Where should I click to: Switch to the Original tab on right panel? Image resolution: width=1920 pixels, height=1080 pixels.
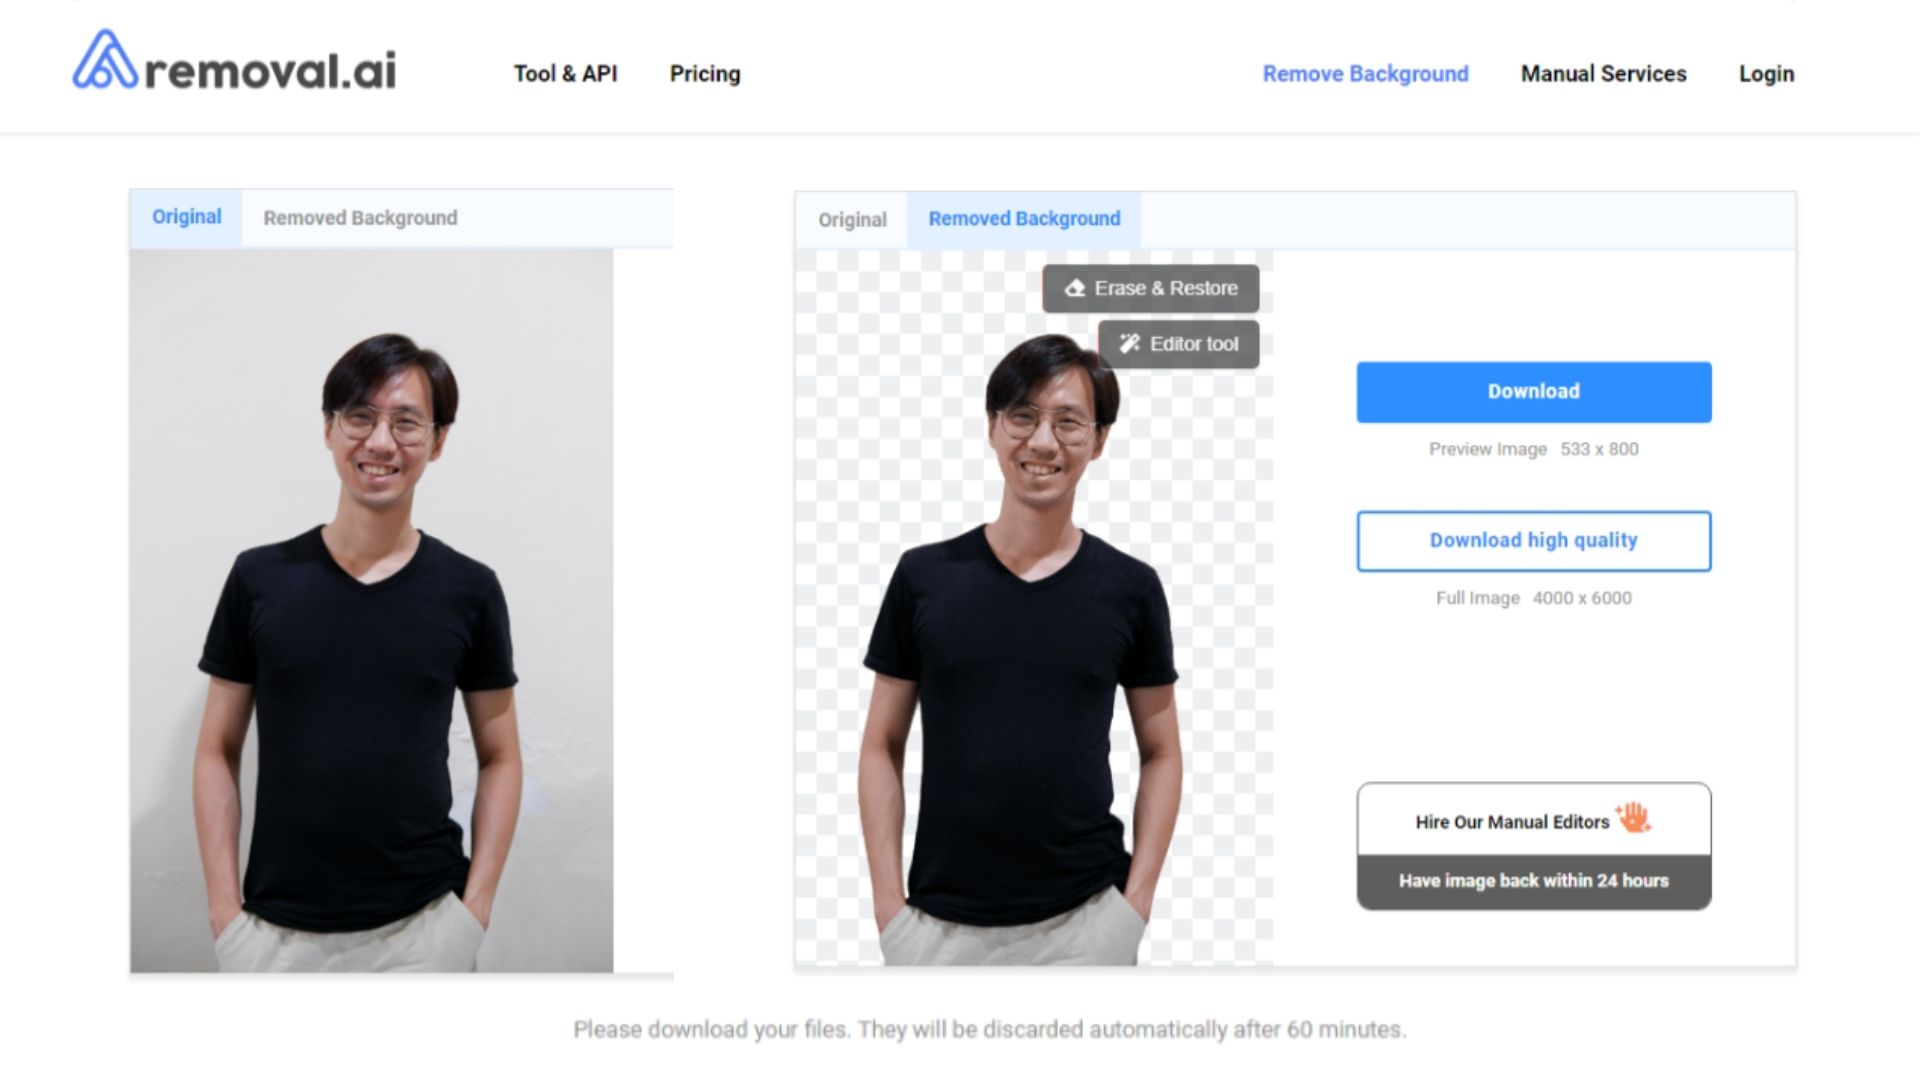click(851, 219)
